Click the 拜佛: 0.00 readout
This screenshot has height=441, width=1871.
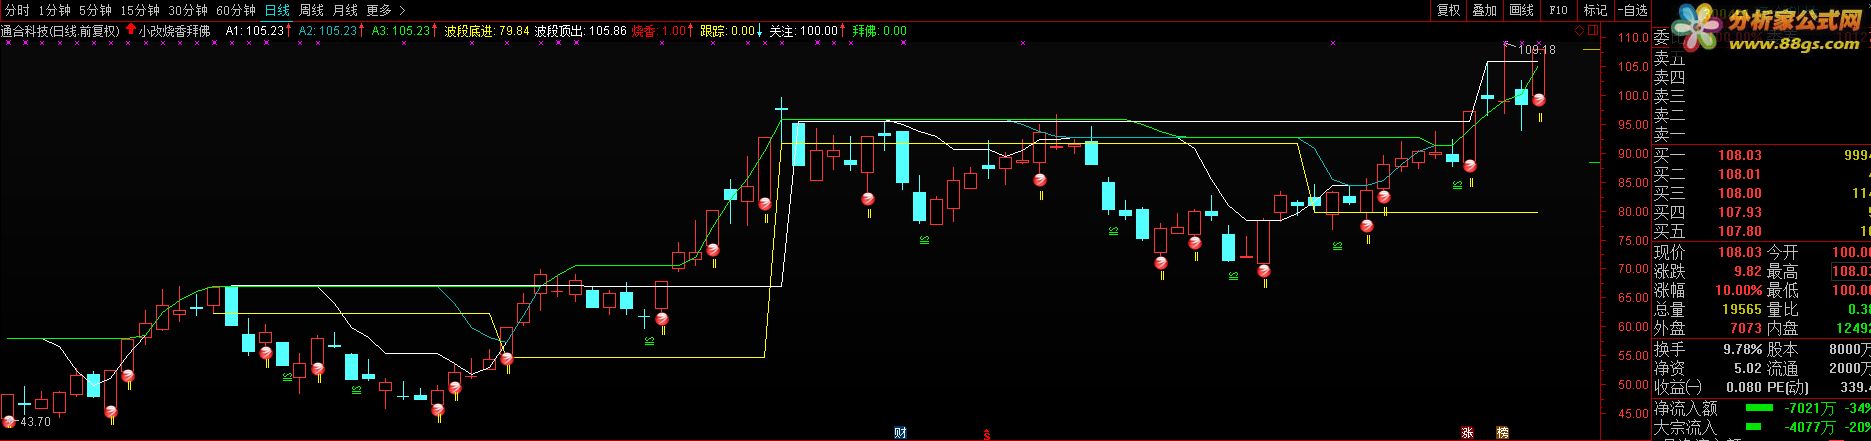click(880, 31)
